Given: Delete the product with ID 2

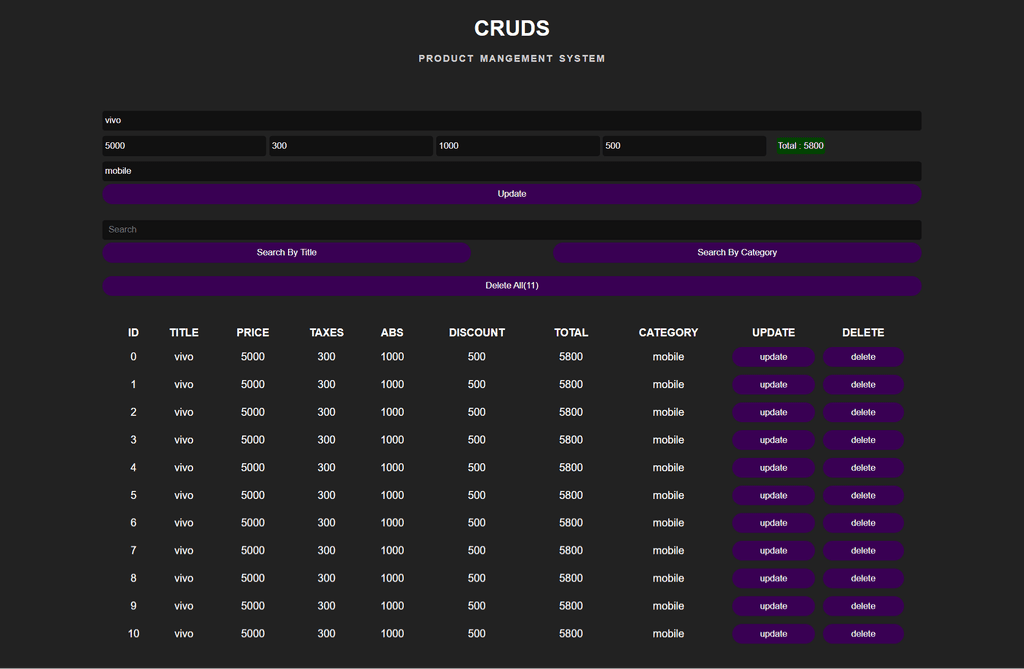Looking at the screenshot, I should (x=863, y=412).
